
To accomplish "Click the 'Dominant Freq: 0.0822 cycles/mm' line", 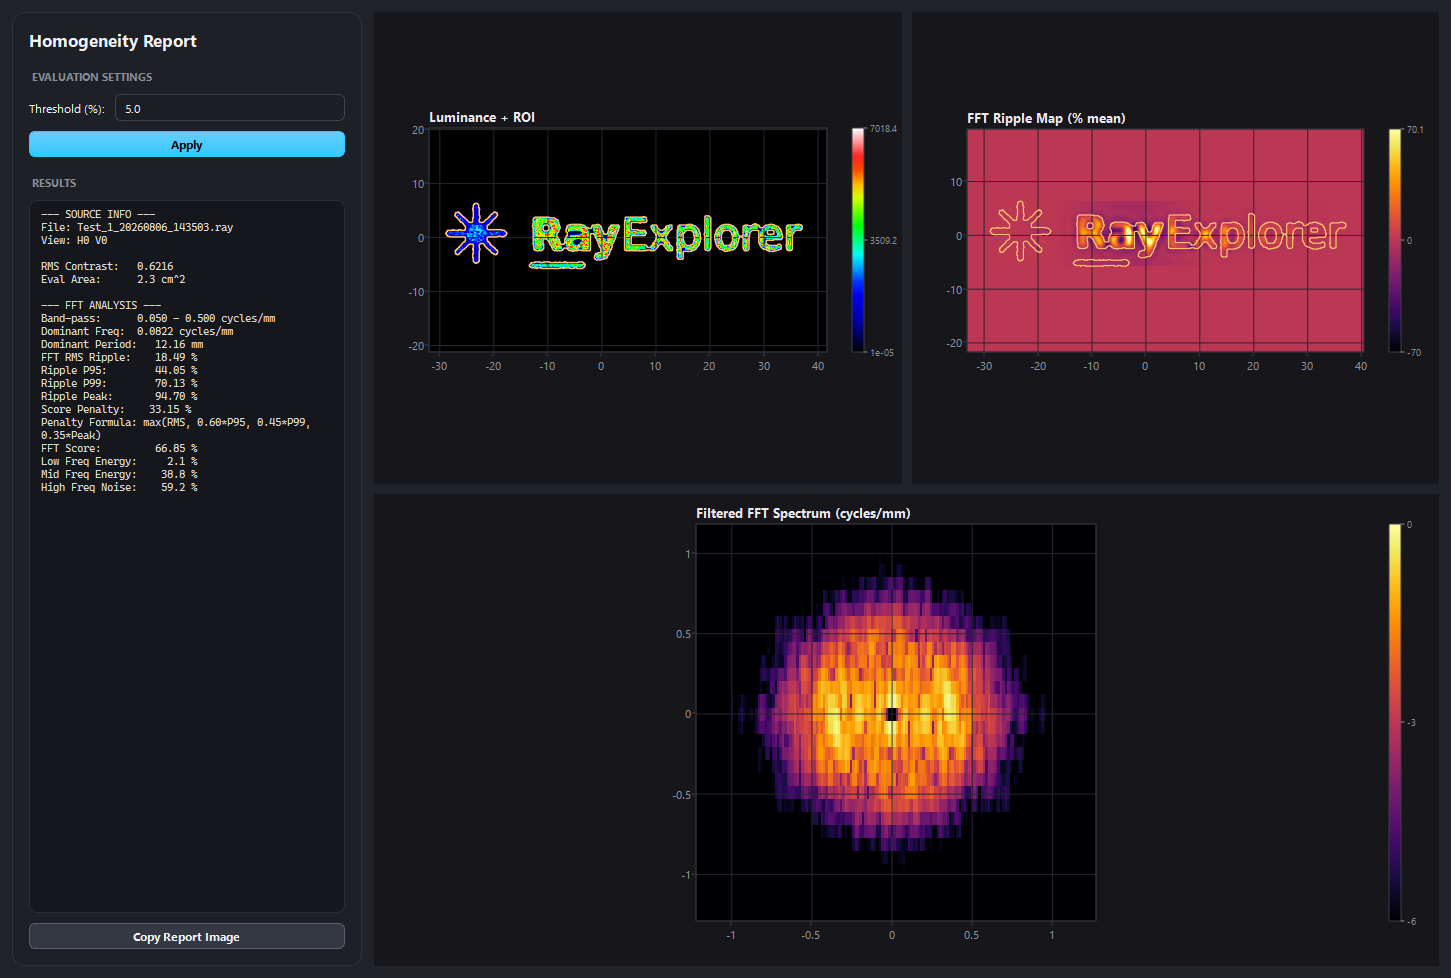I will tap(137, 331).
